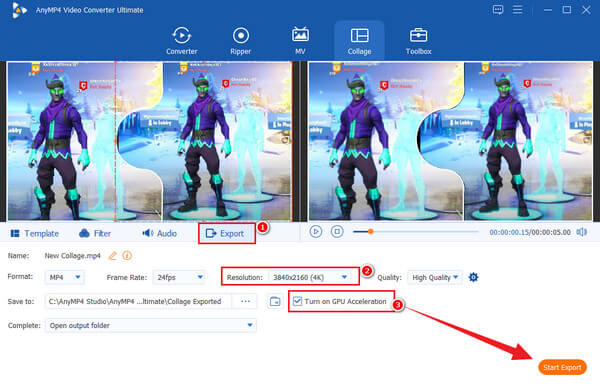The width and height of the screenshot is (600, 388).
Task: Click the output preview image
Action: [x=450, y=141]
